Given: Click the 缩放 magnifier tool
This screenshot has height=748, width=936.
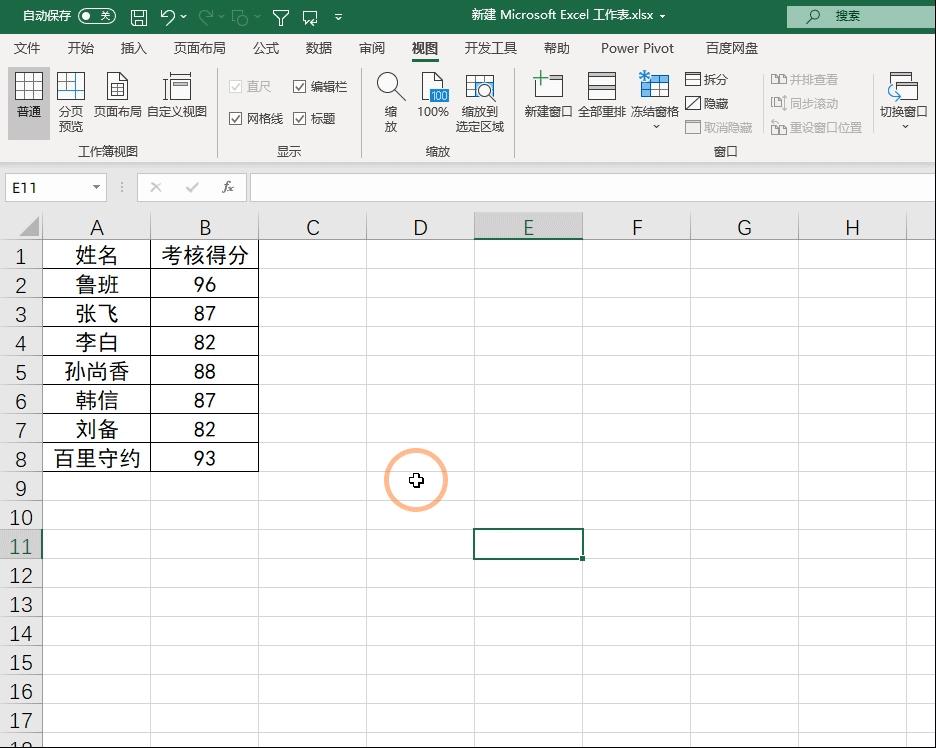Looking at the screenshot, I should [390, 100].
